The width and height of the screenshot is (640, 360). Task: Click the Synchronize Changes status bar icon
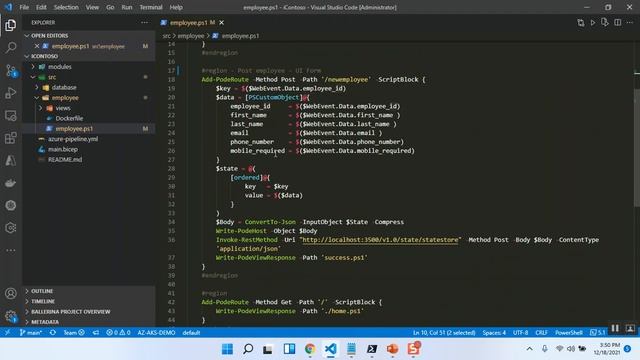[x=53, y=333]
